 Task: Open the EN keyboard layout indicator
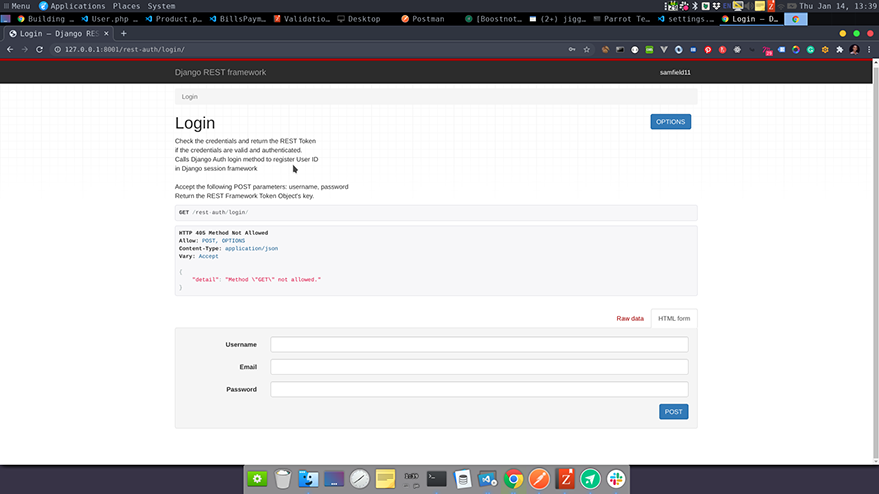tap(727, 6)
